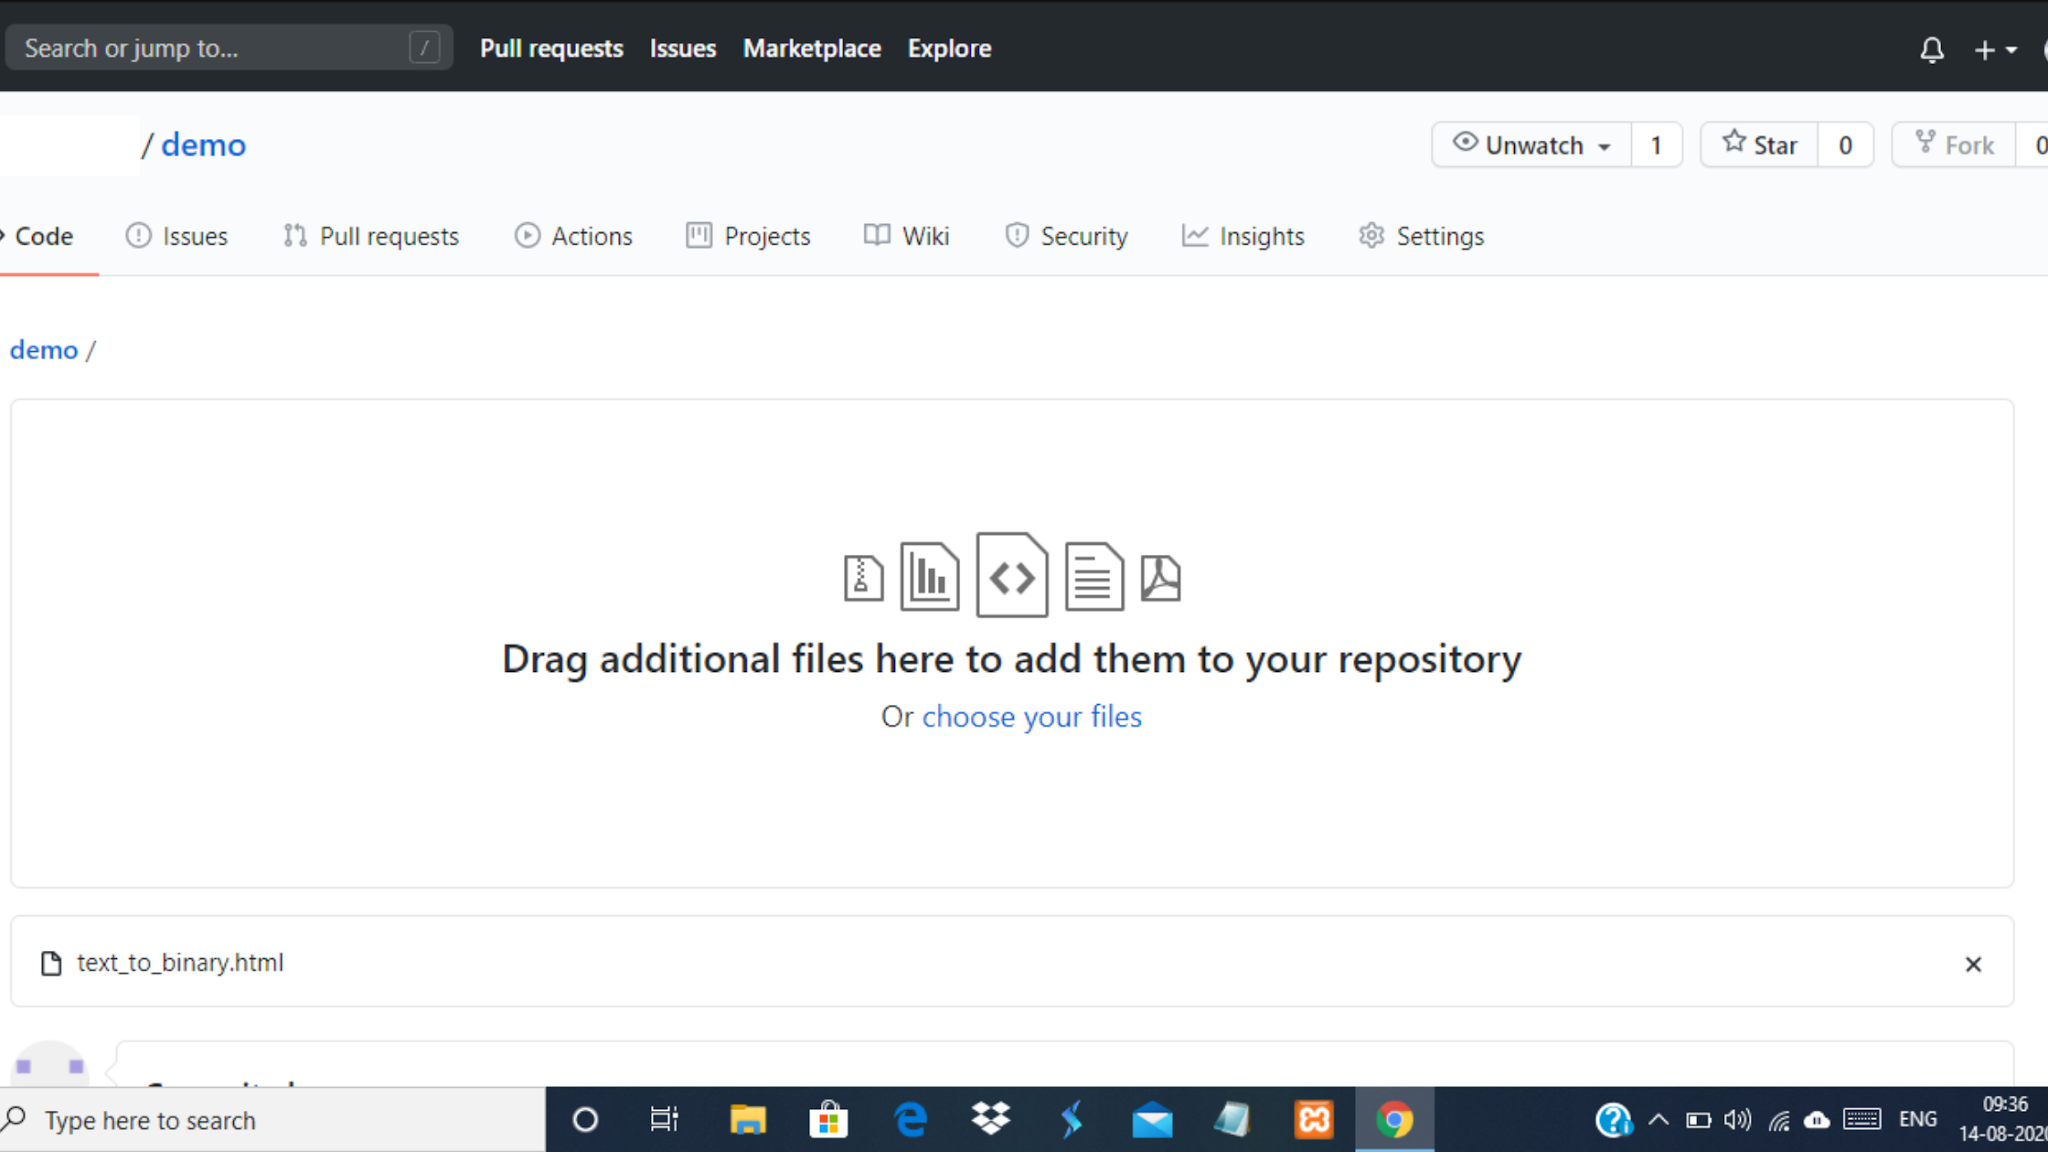2048x1152 pixels.
Task: Go to the Marketplace menu
Action: [x=812, y=47]
